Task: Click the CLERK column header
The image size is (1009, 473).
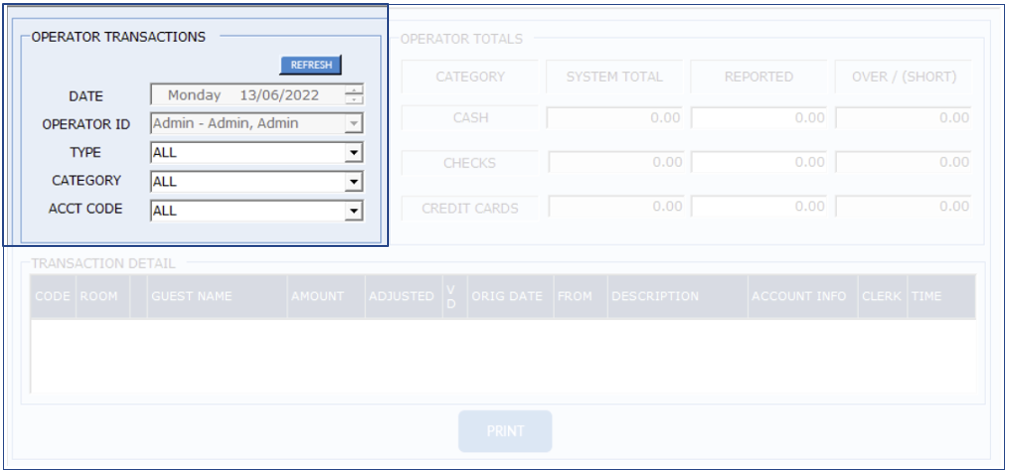Action: (x=881, y=297)
